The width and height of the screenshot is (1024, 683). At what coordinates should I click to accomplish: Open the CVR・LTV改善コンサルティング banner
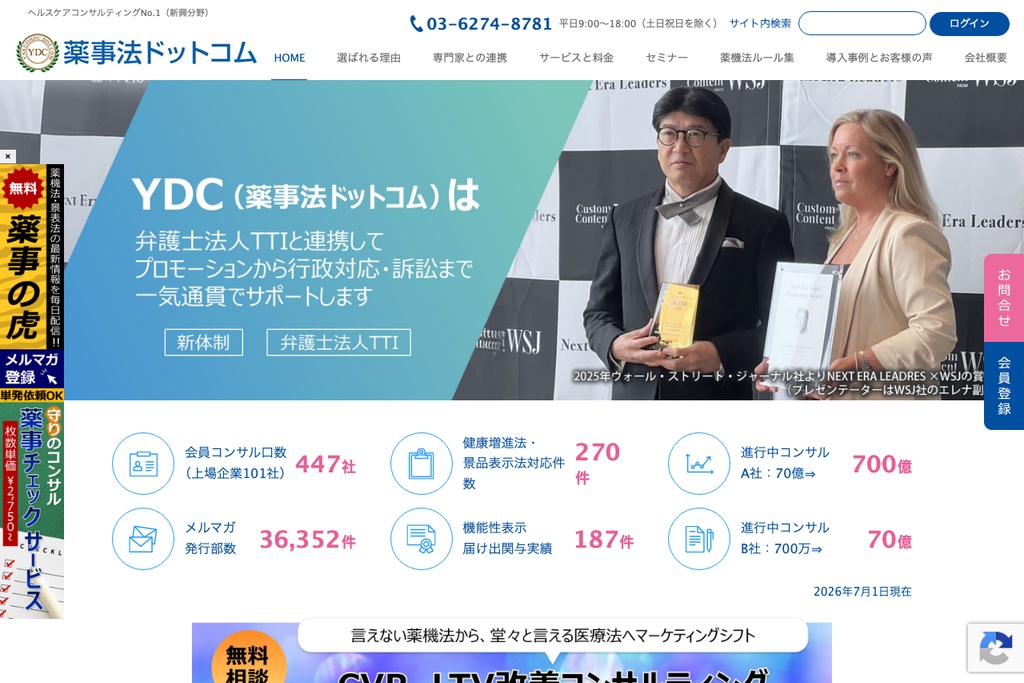pyautogui.click(x=511, y=652)
